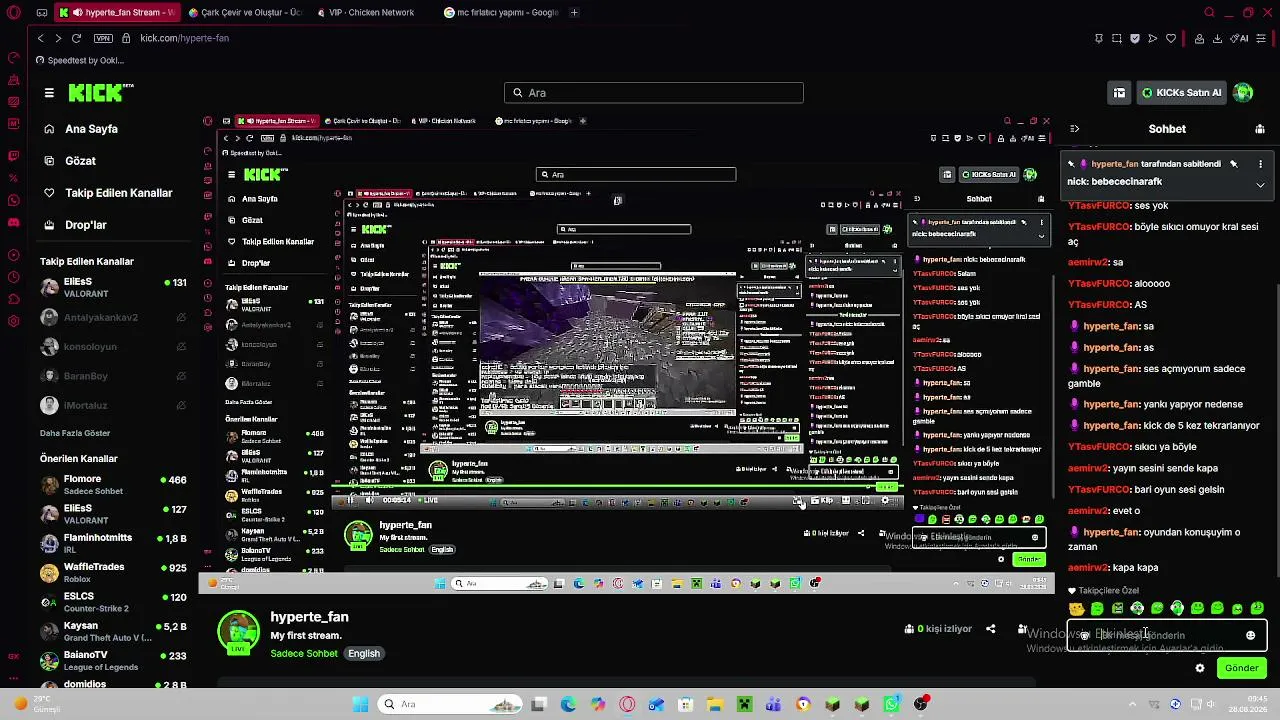Open the stream viewer count 0 kişi izliyor
This screenshot has height=720, width=1280.
click(x=938, y=629)
